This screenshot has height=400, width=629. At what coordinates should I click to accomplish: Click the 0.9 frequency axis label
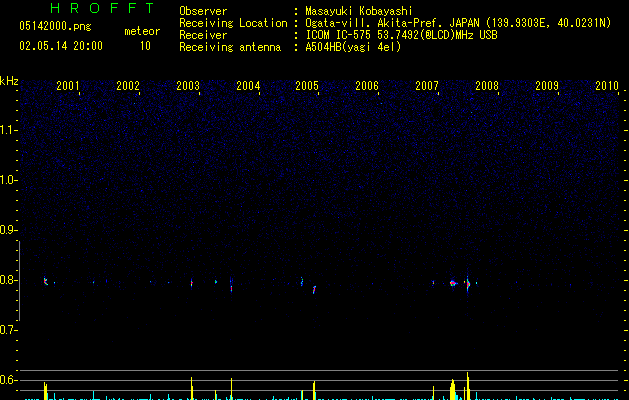coord(8,230)
